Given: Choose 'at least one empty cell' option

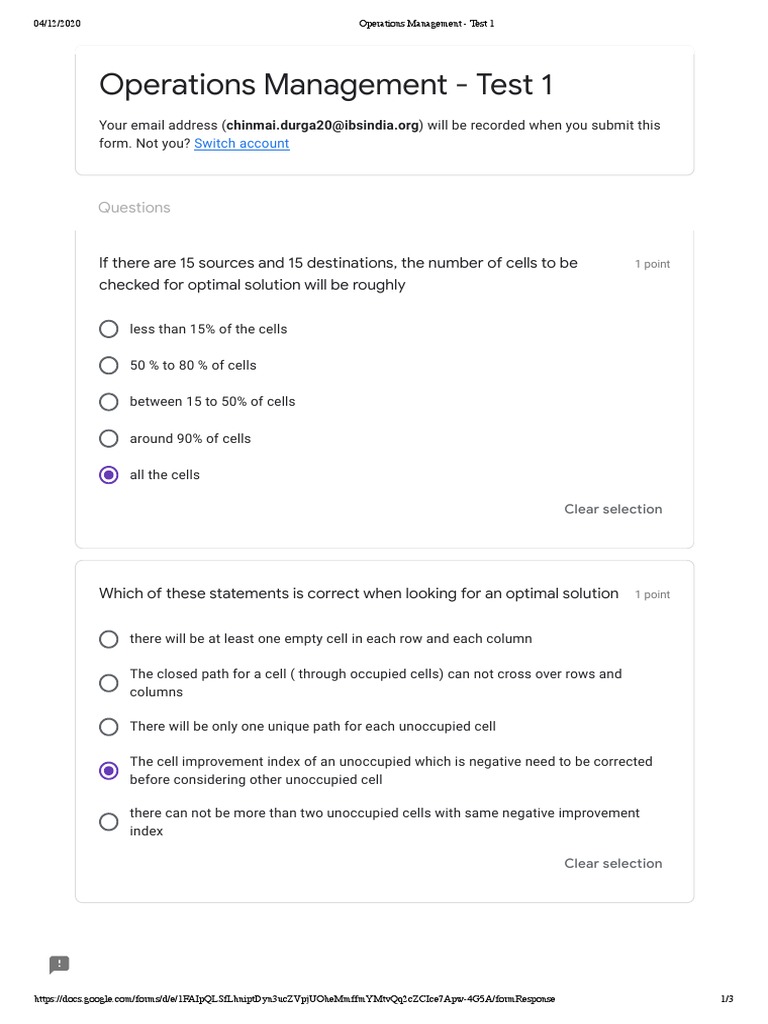Looking at the screenshot, I should pyautogui.click(x=109, y=638).
